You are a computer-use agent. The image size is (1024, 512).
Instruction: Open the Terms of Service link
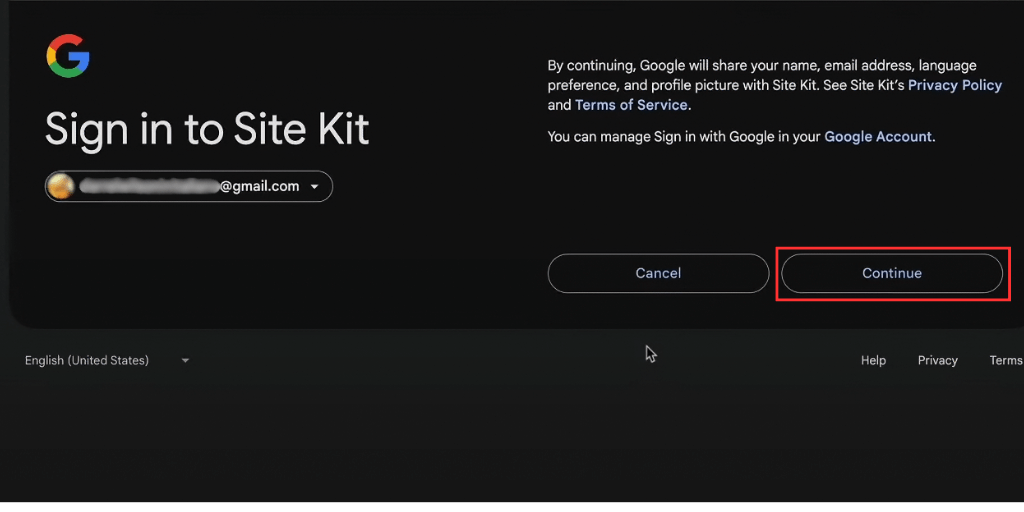[631, 104]
